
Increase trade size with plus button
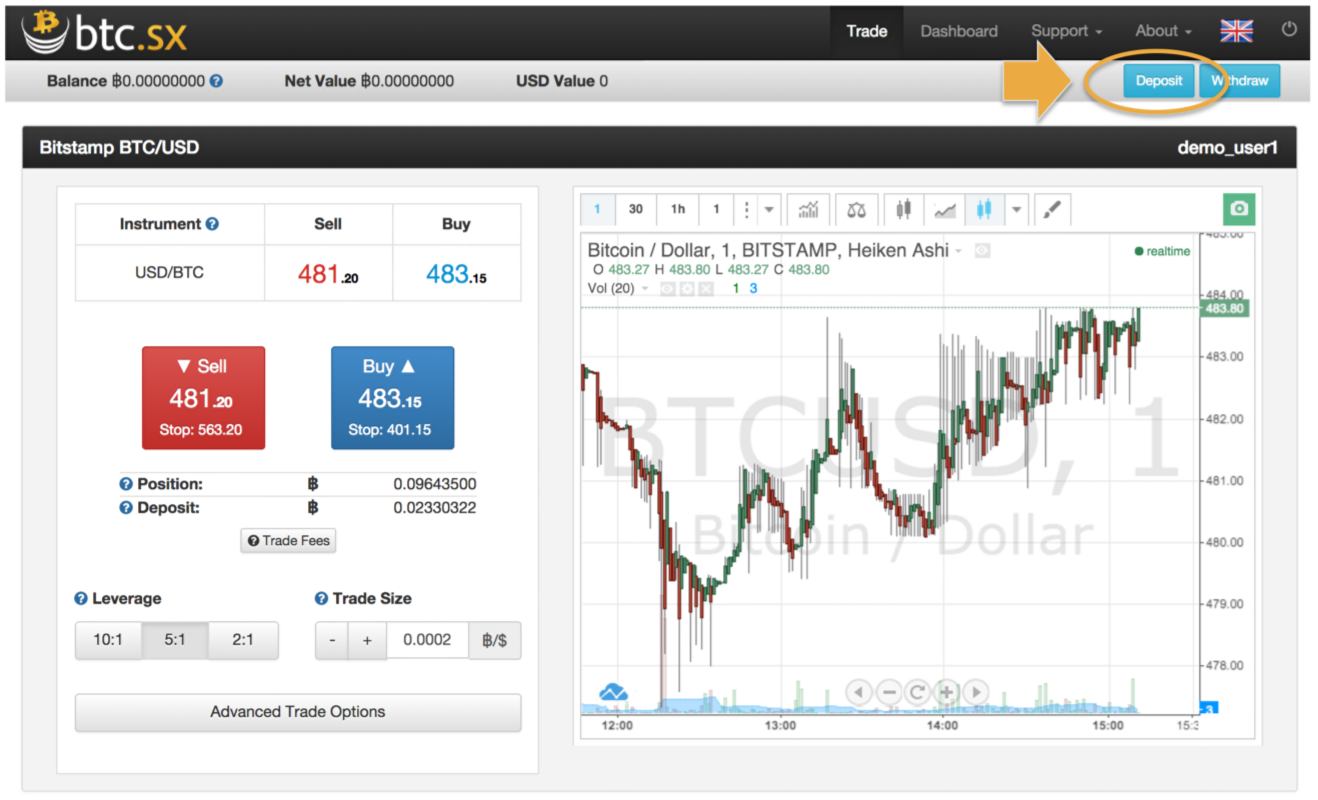367,640
